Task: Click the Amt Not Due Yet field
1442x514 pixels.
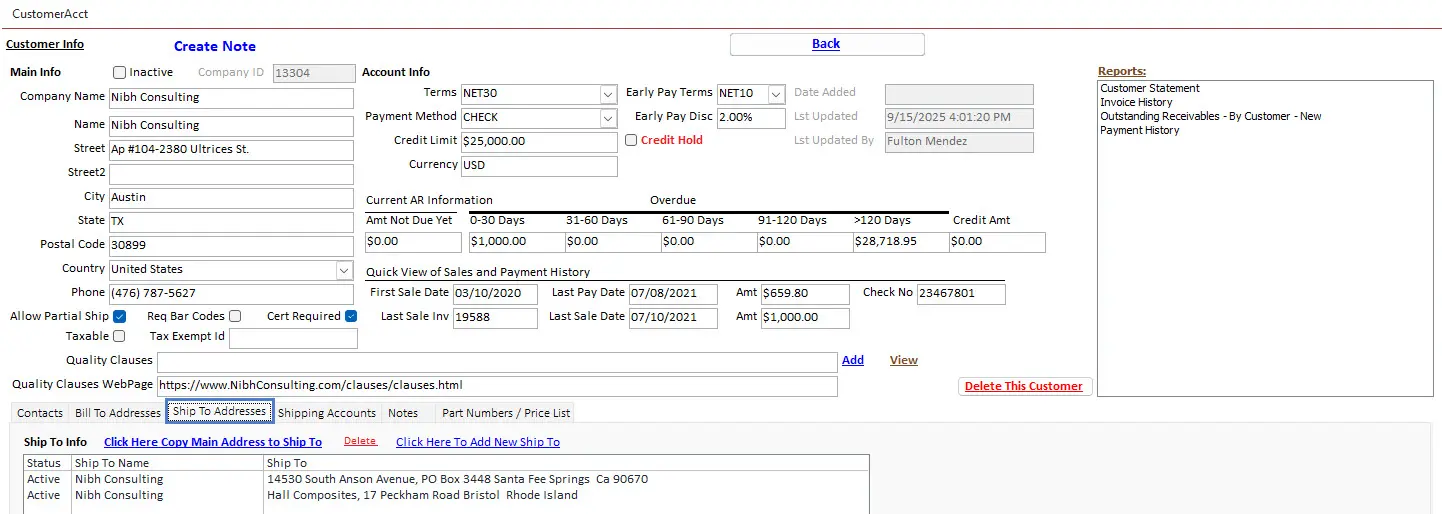Action: tap(413, 242)
